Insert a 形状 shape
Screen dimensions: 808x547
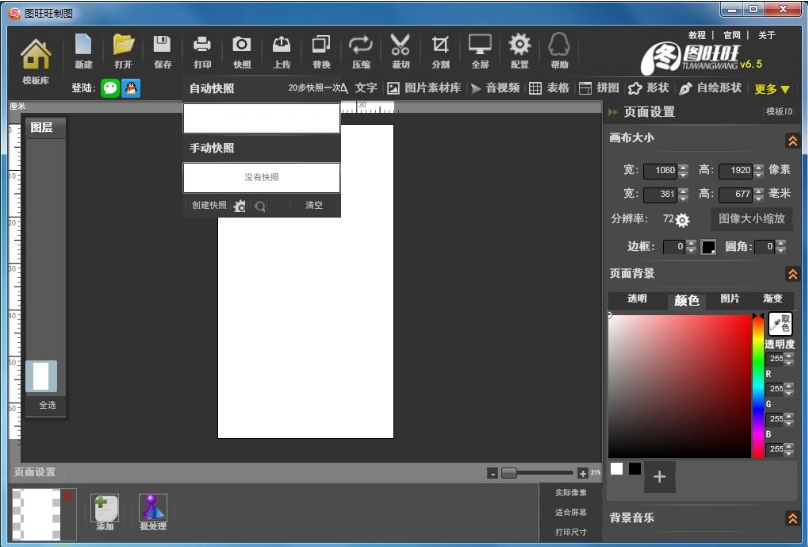click(649, 88)
